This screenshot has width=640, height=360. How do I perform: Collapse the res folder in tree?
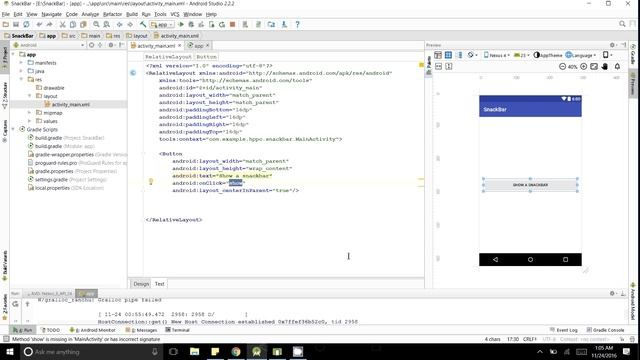(21, 79)
